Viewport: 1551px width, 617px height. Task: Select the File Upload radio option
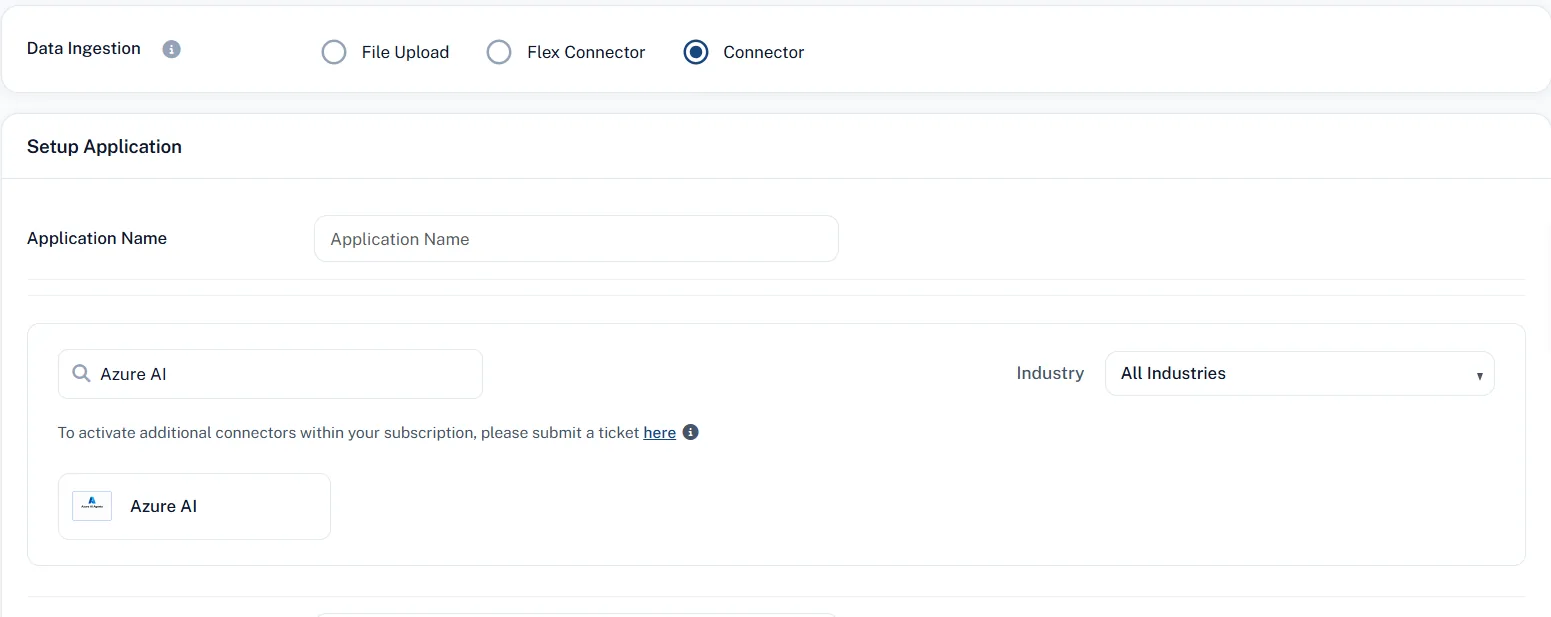(x=334, y=52)
